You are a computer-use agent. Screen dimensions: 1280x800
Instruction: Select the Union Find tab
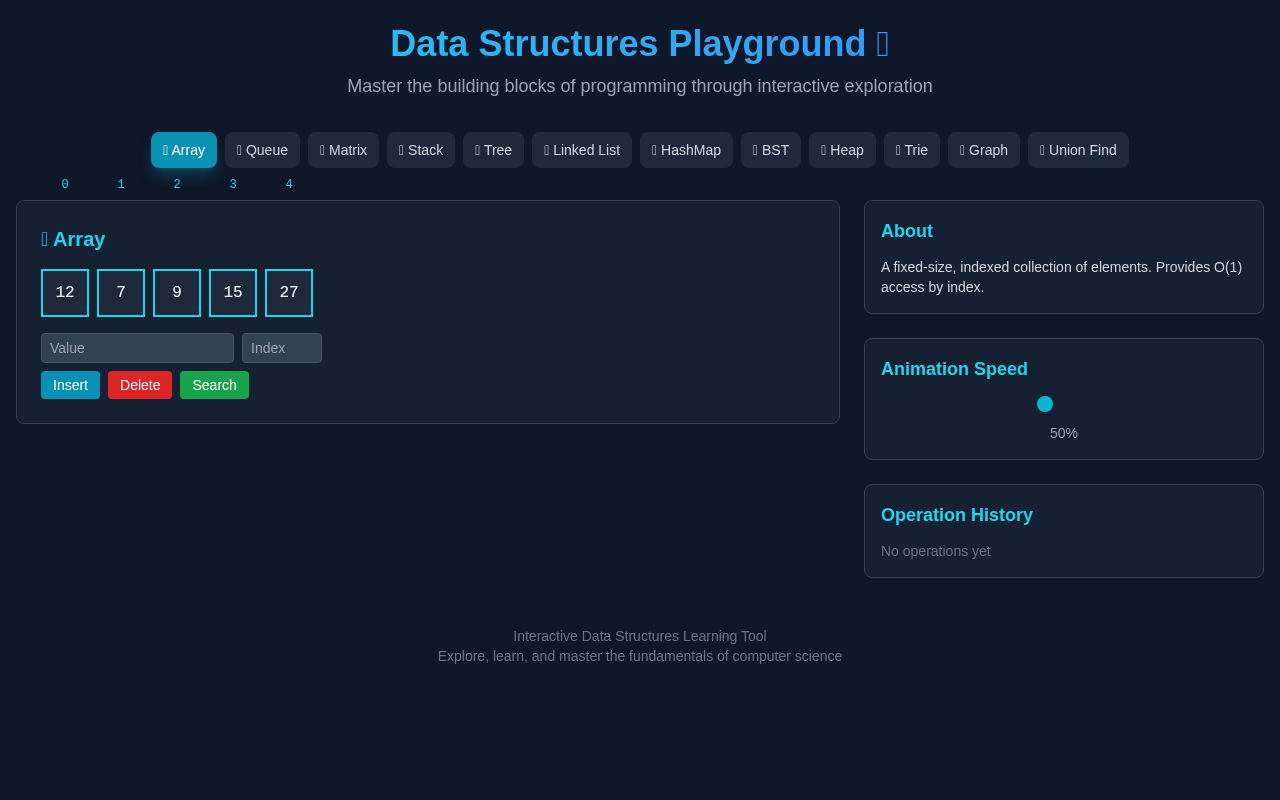click(1078, 149)
